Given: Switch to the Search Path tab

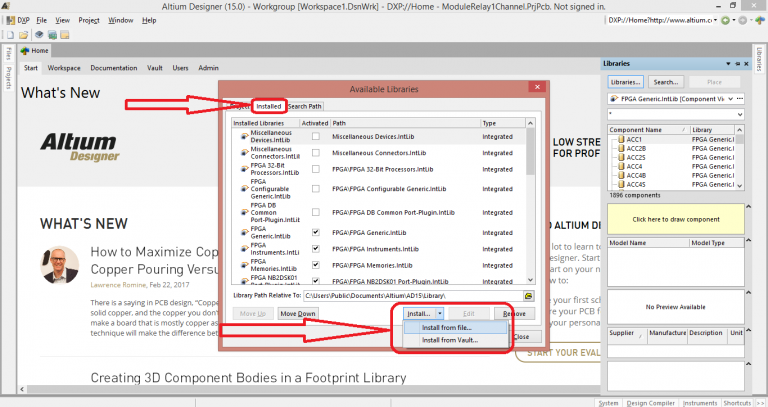Looking at the screenshot, I should click(305, 106).
